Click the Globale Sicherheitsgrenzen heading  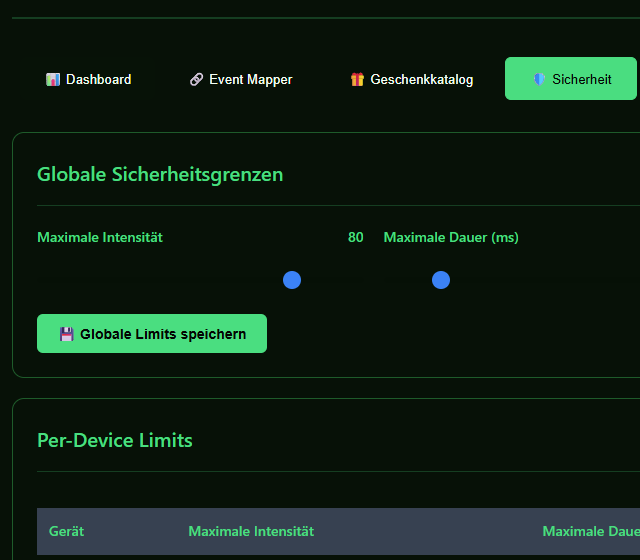160,174
